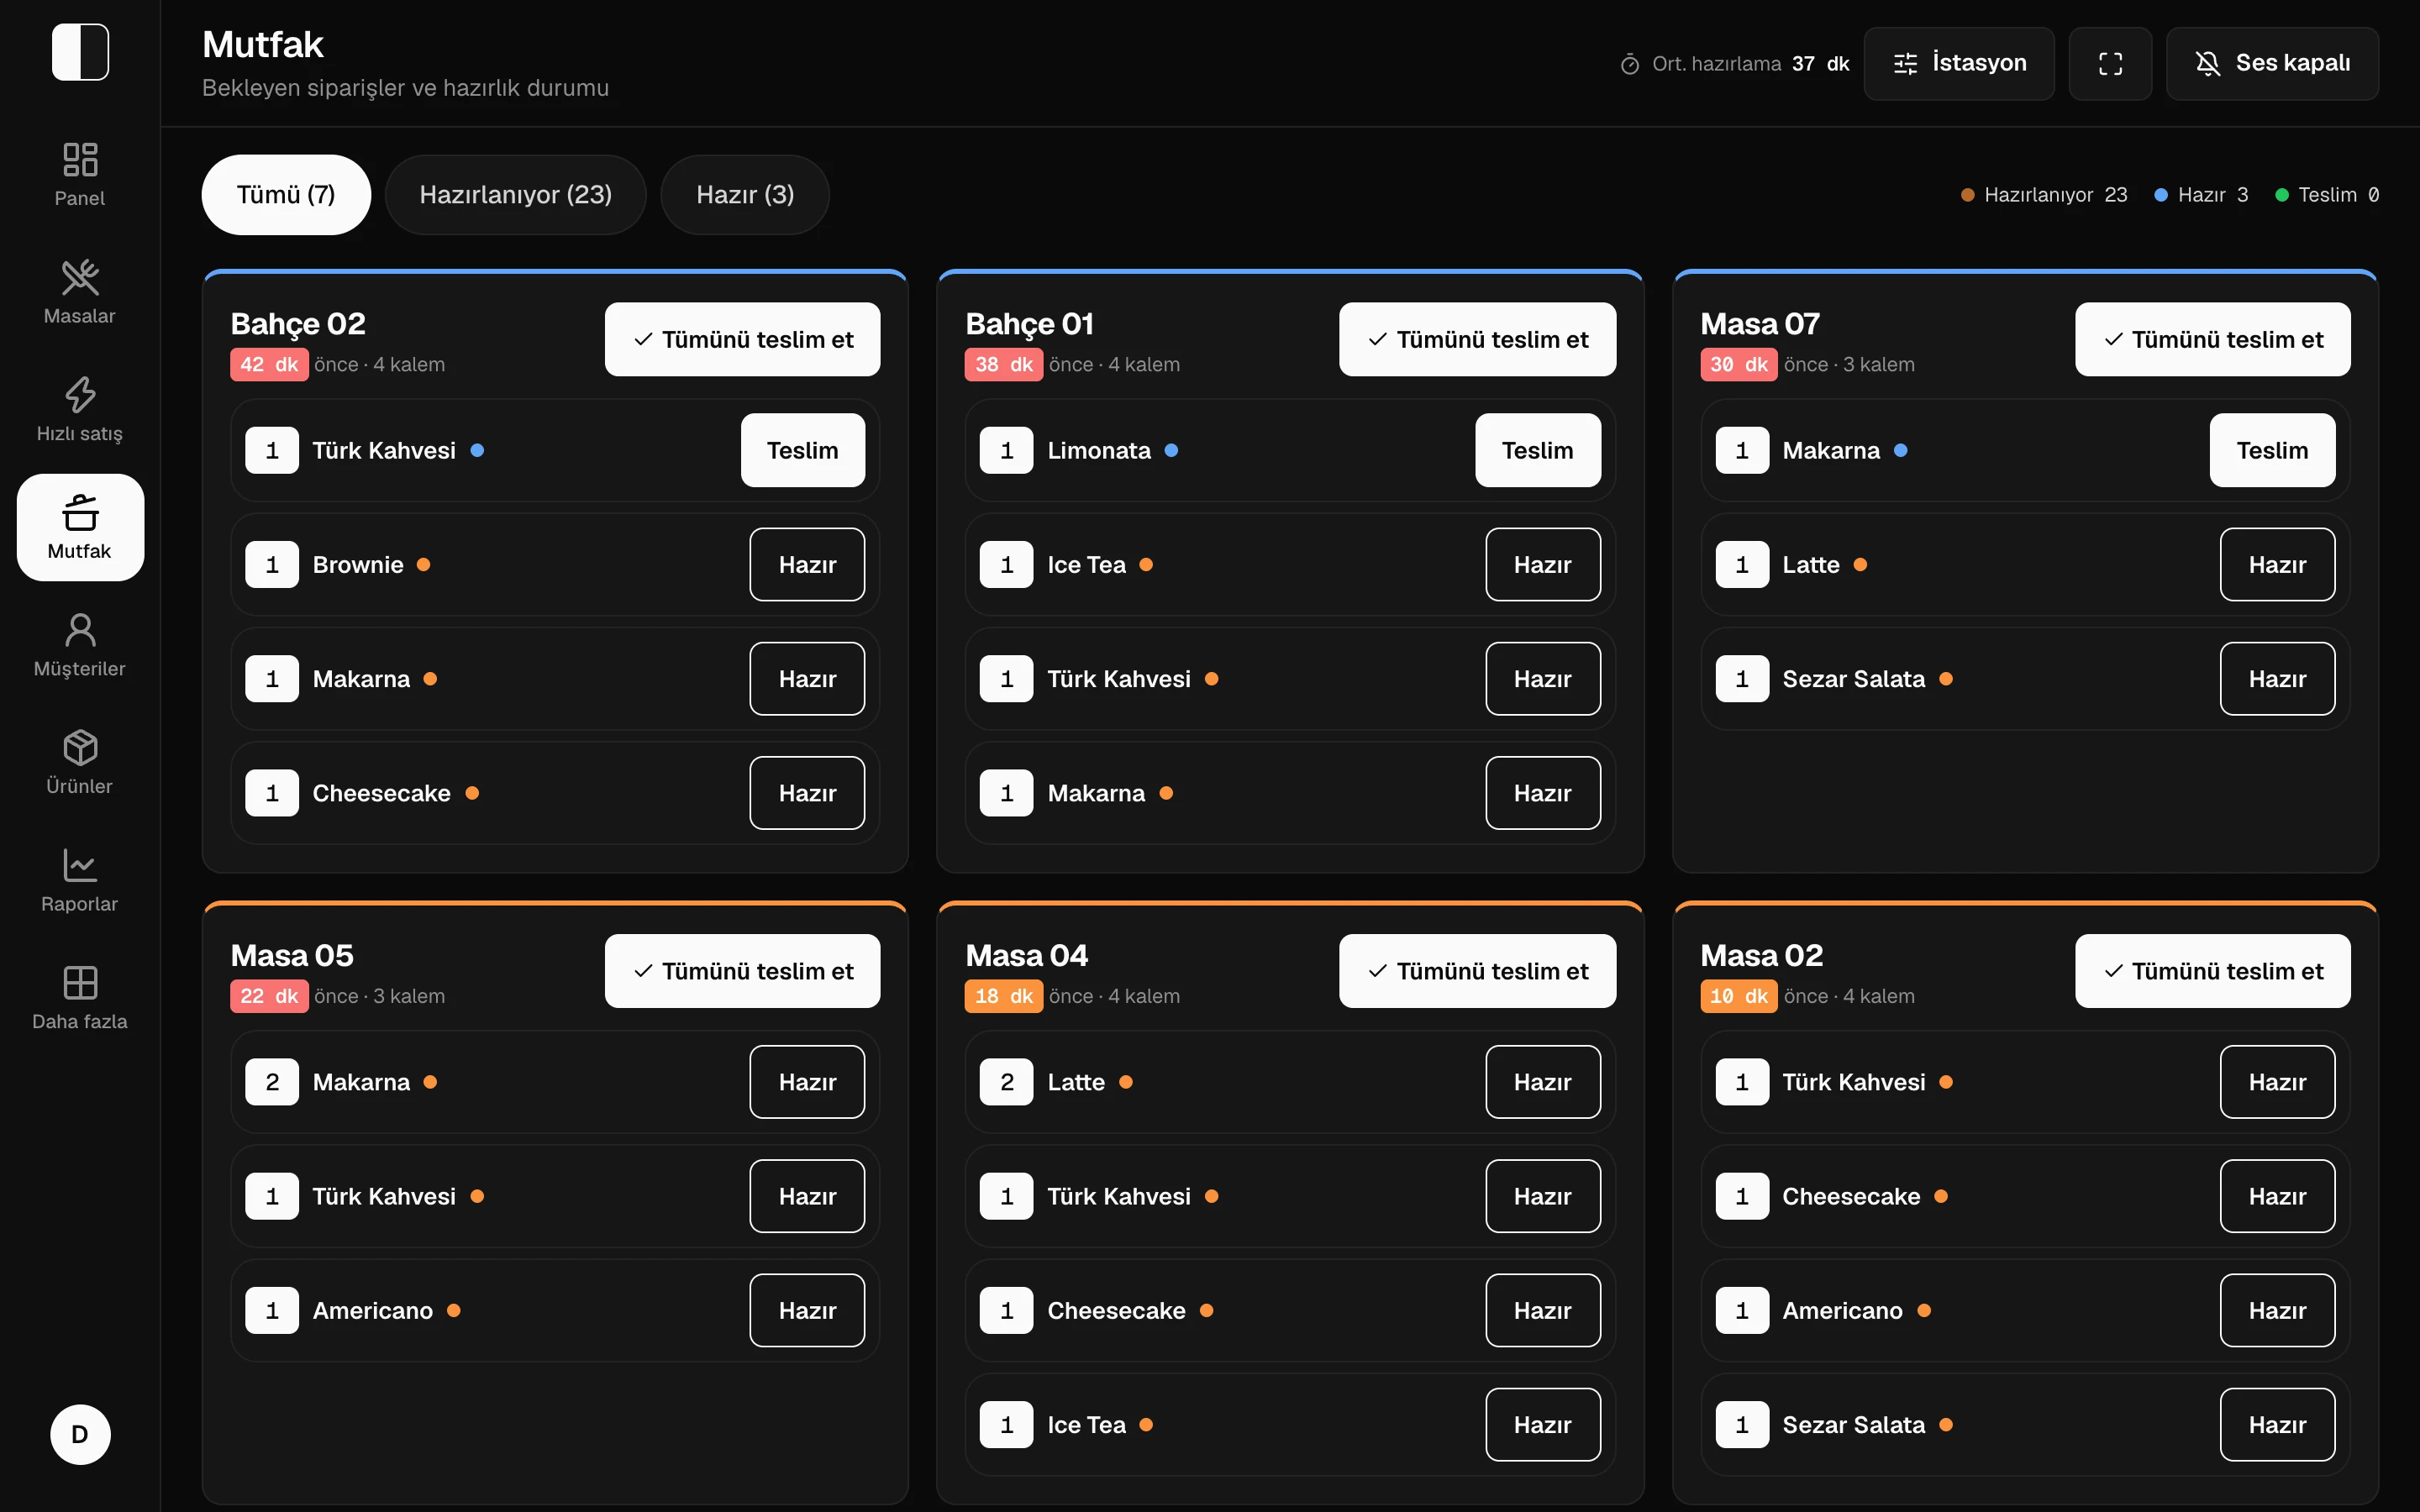Click Tümünü teslim et on Masa 04
Viewport: 2420px width, 1512px height.
pos(1477,971)
